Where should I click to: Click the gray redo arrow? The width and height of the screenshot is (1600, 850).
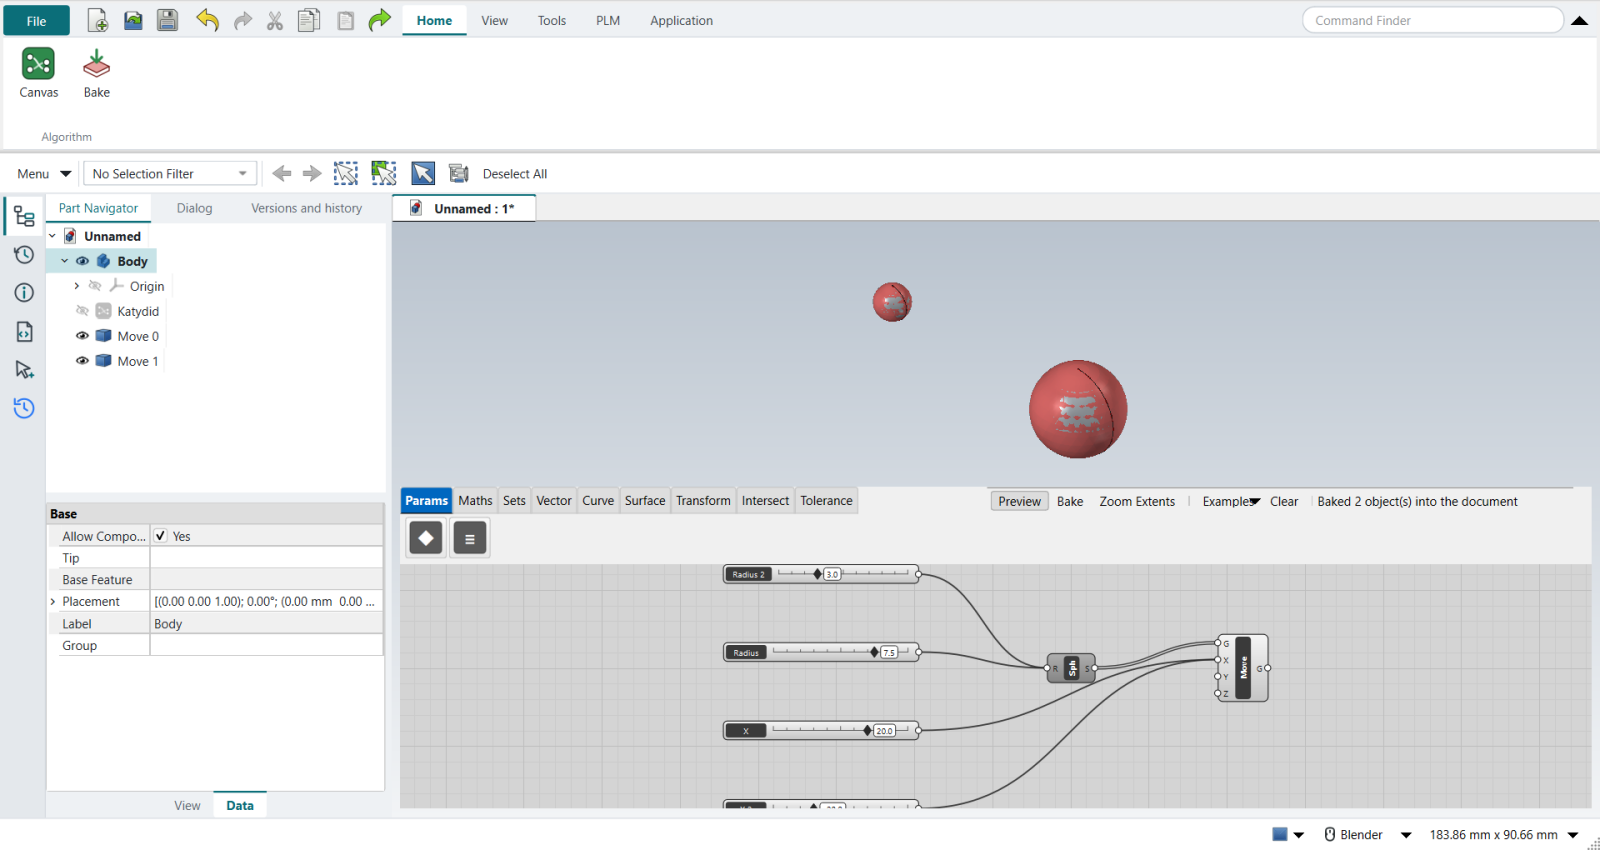[x=243, y=20]
